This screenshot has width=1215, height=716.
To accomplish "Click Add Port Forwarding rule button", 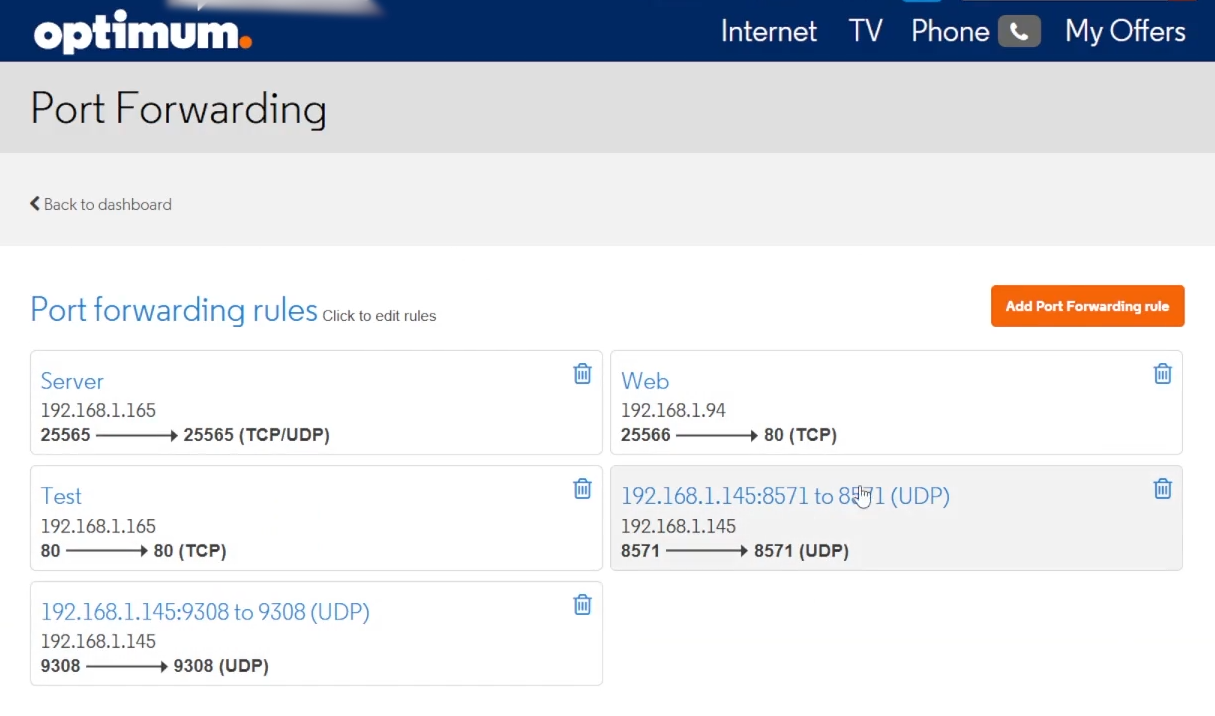I will click(1087, 306).
